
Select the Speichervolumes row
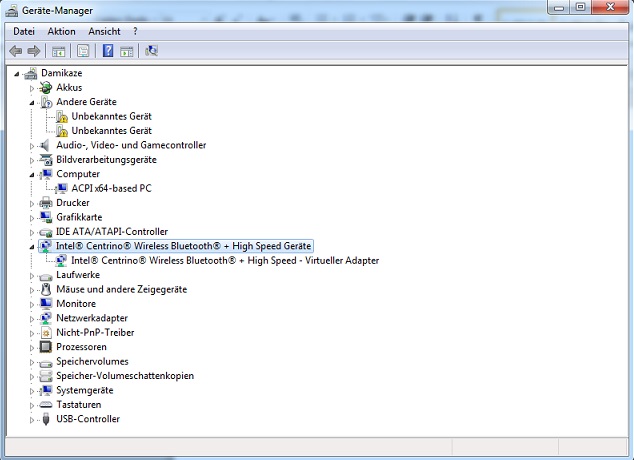coord(92,361)
